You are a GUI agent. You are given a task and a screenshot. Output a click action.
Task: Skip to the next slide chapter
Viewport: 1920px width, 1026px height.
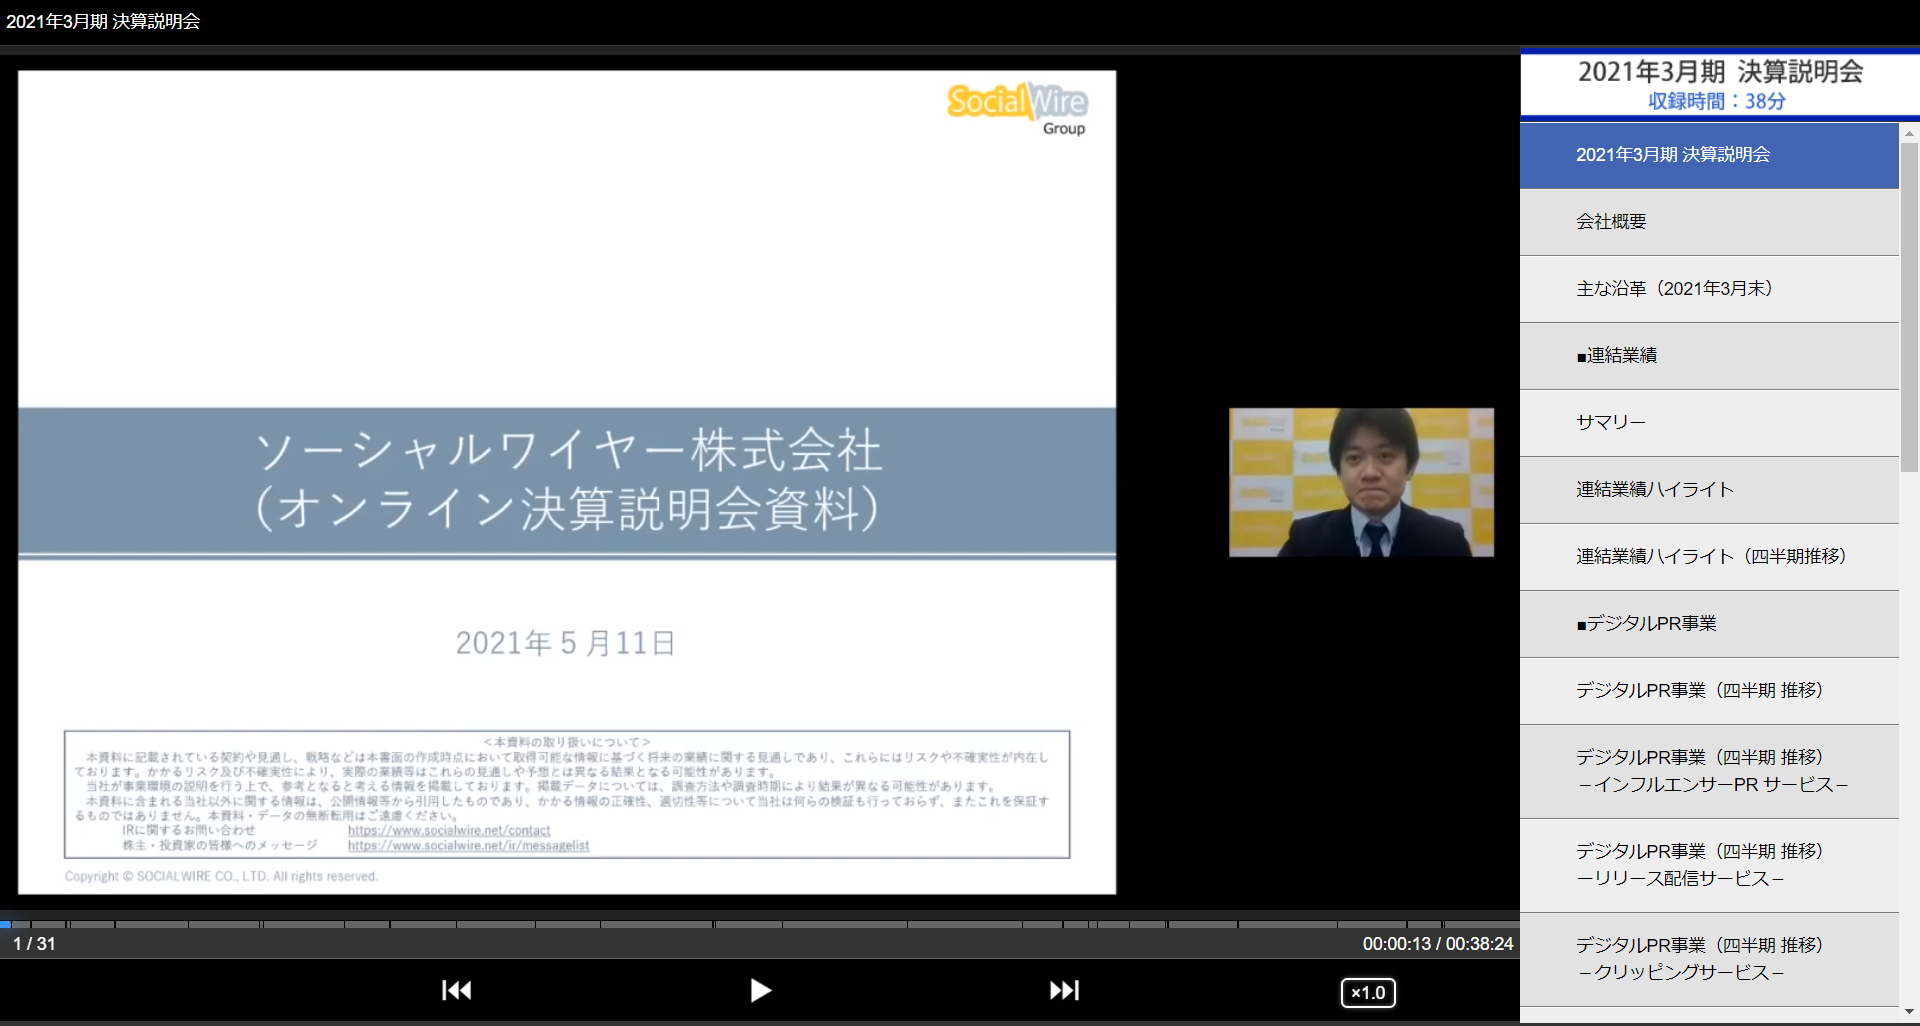(1064, 990)
